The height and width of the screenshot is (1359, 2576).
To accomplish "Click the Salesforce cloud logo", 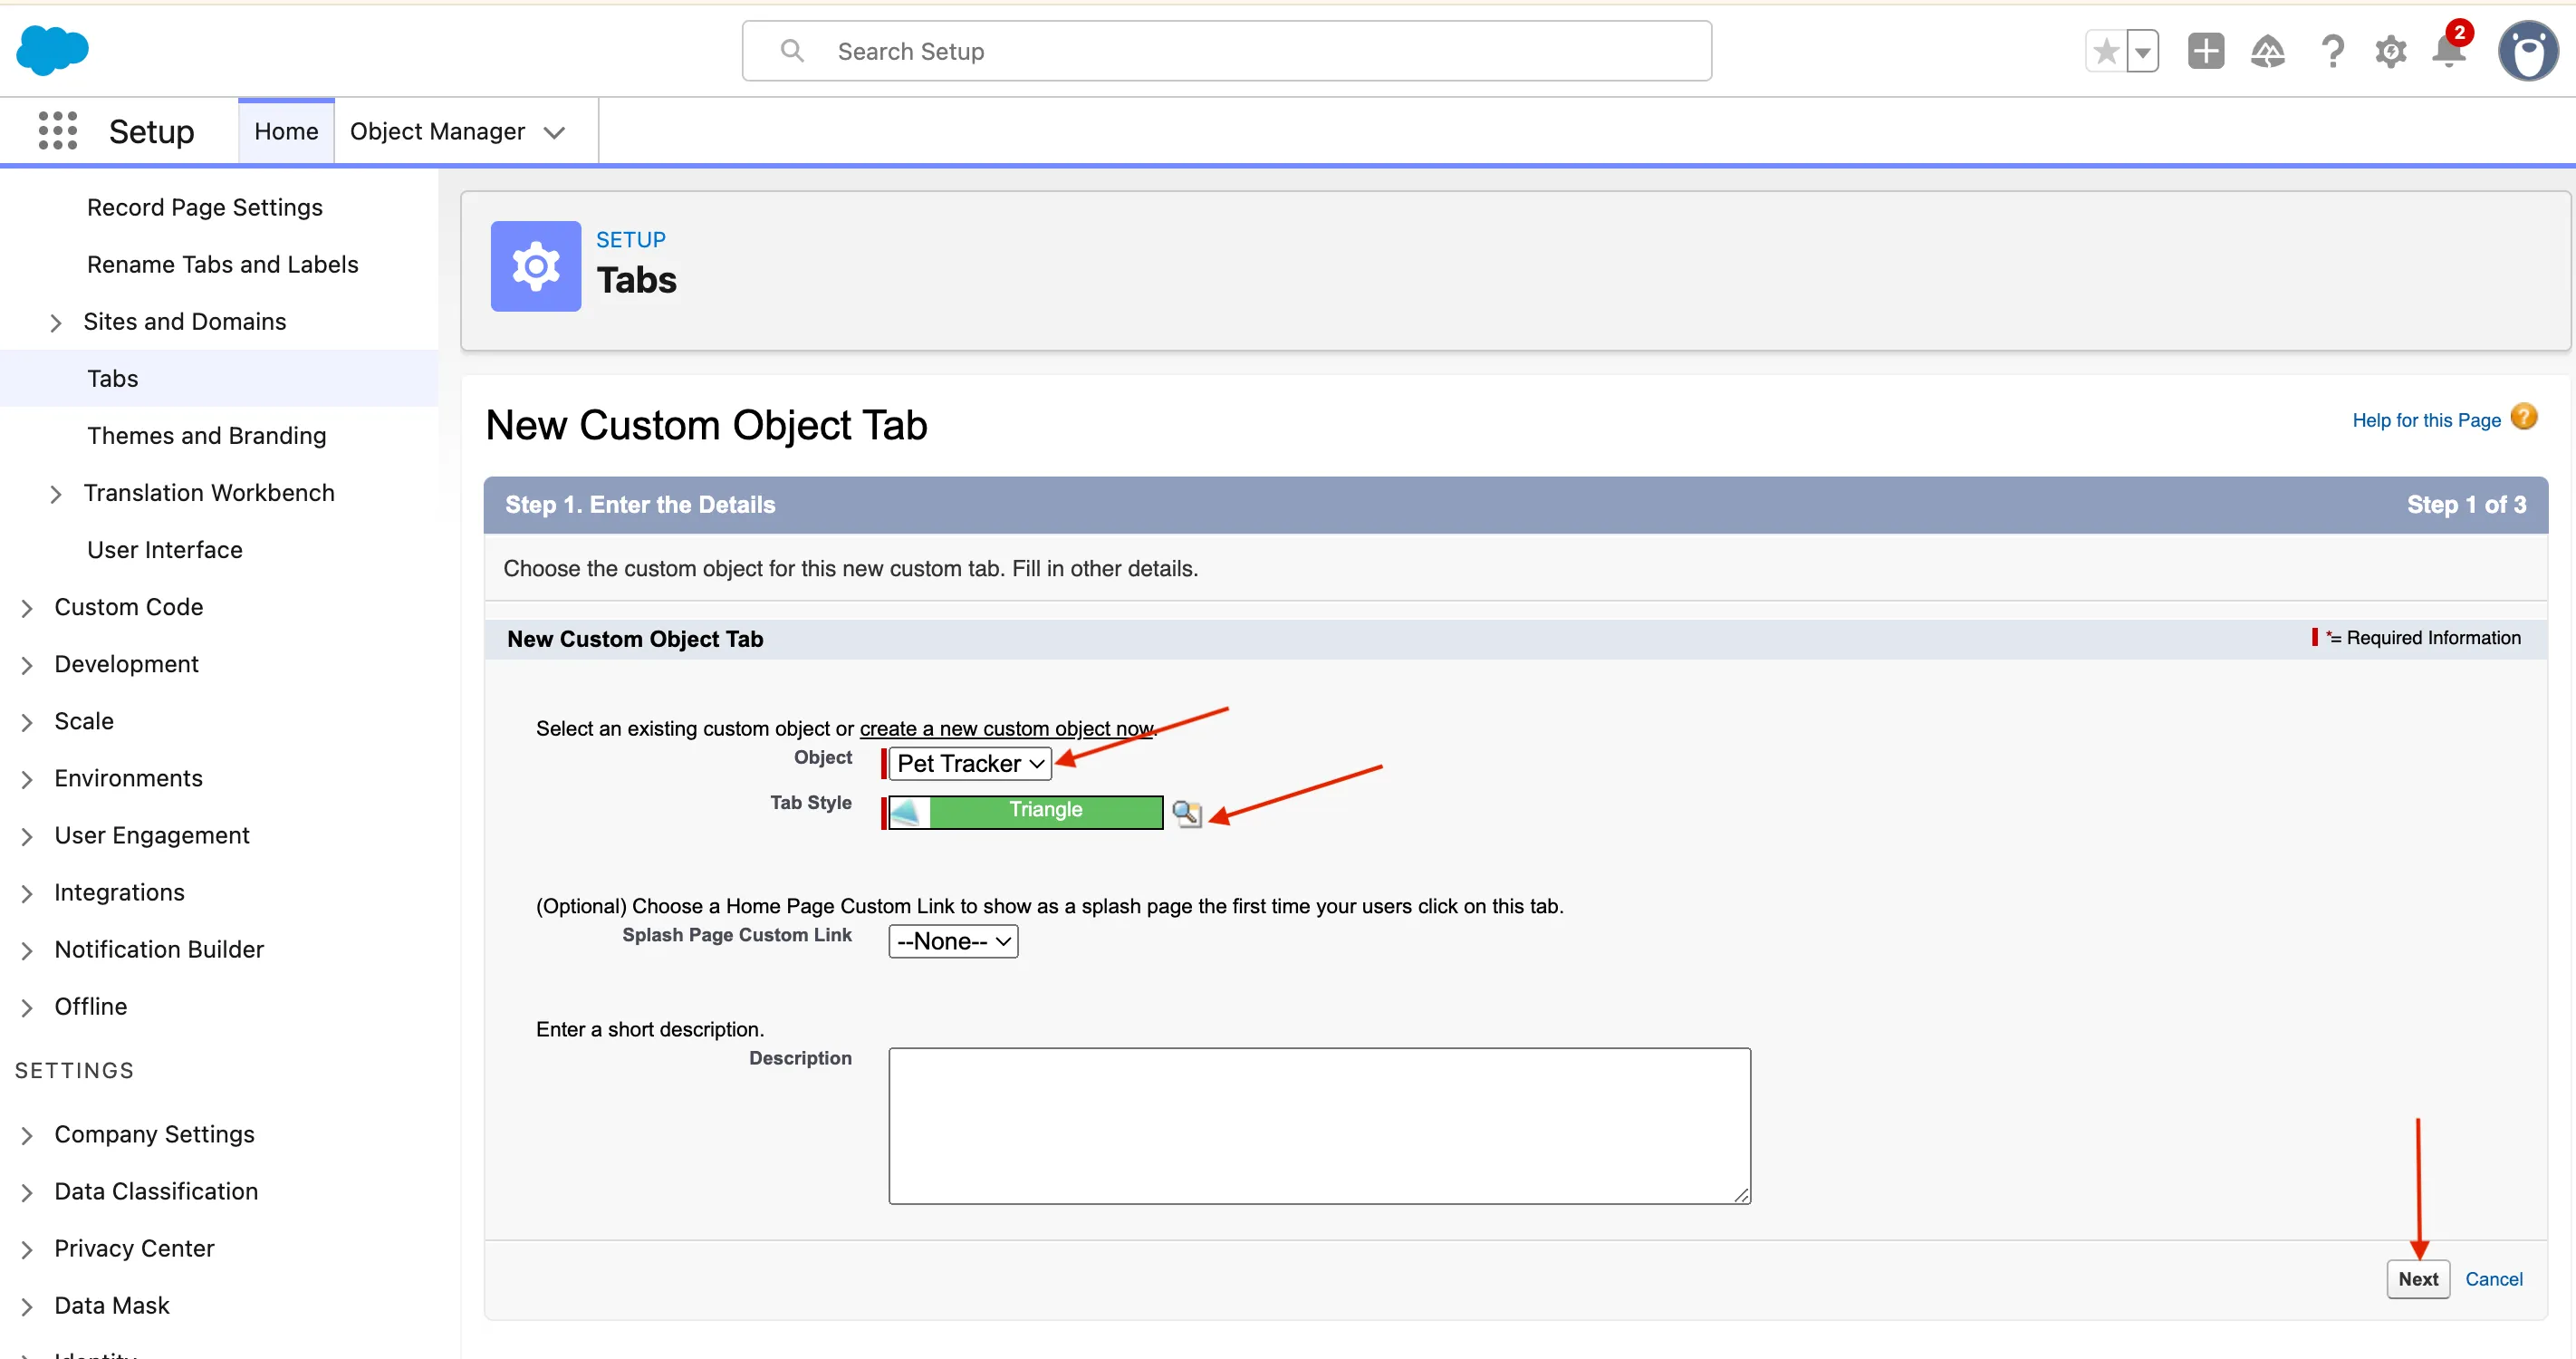I will pos(52,50).
